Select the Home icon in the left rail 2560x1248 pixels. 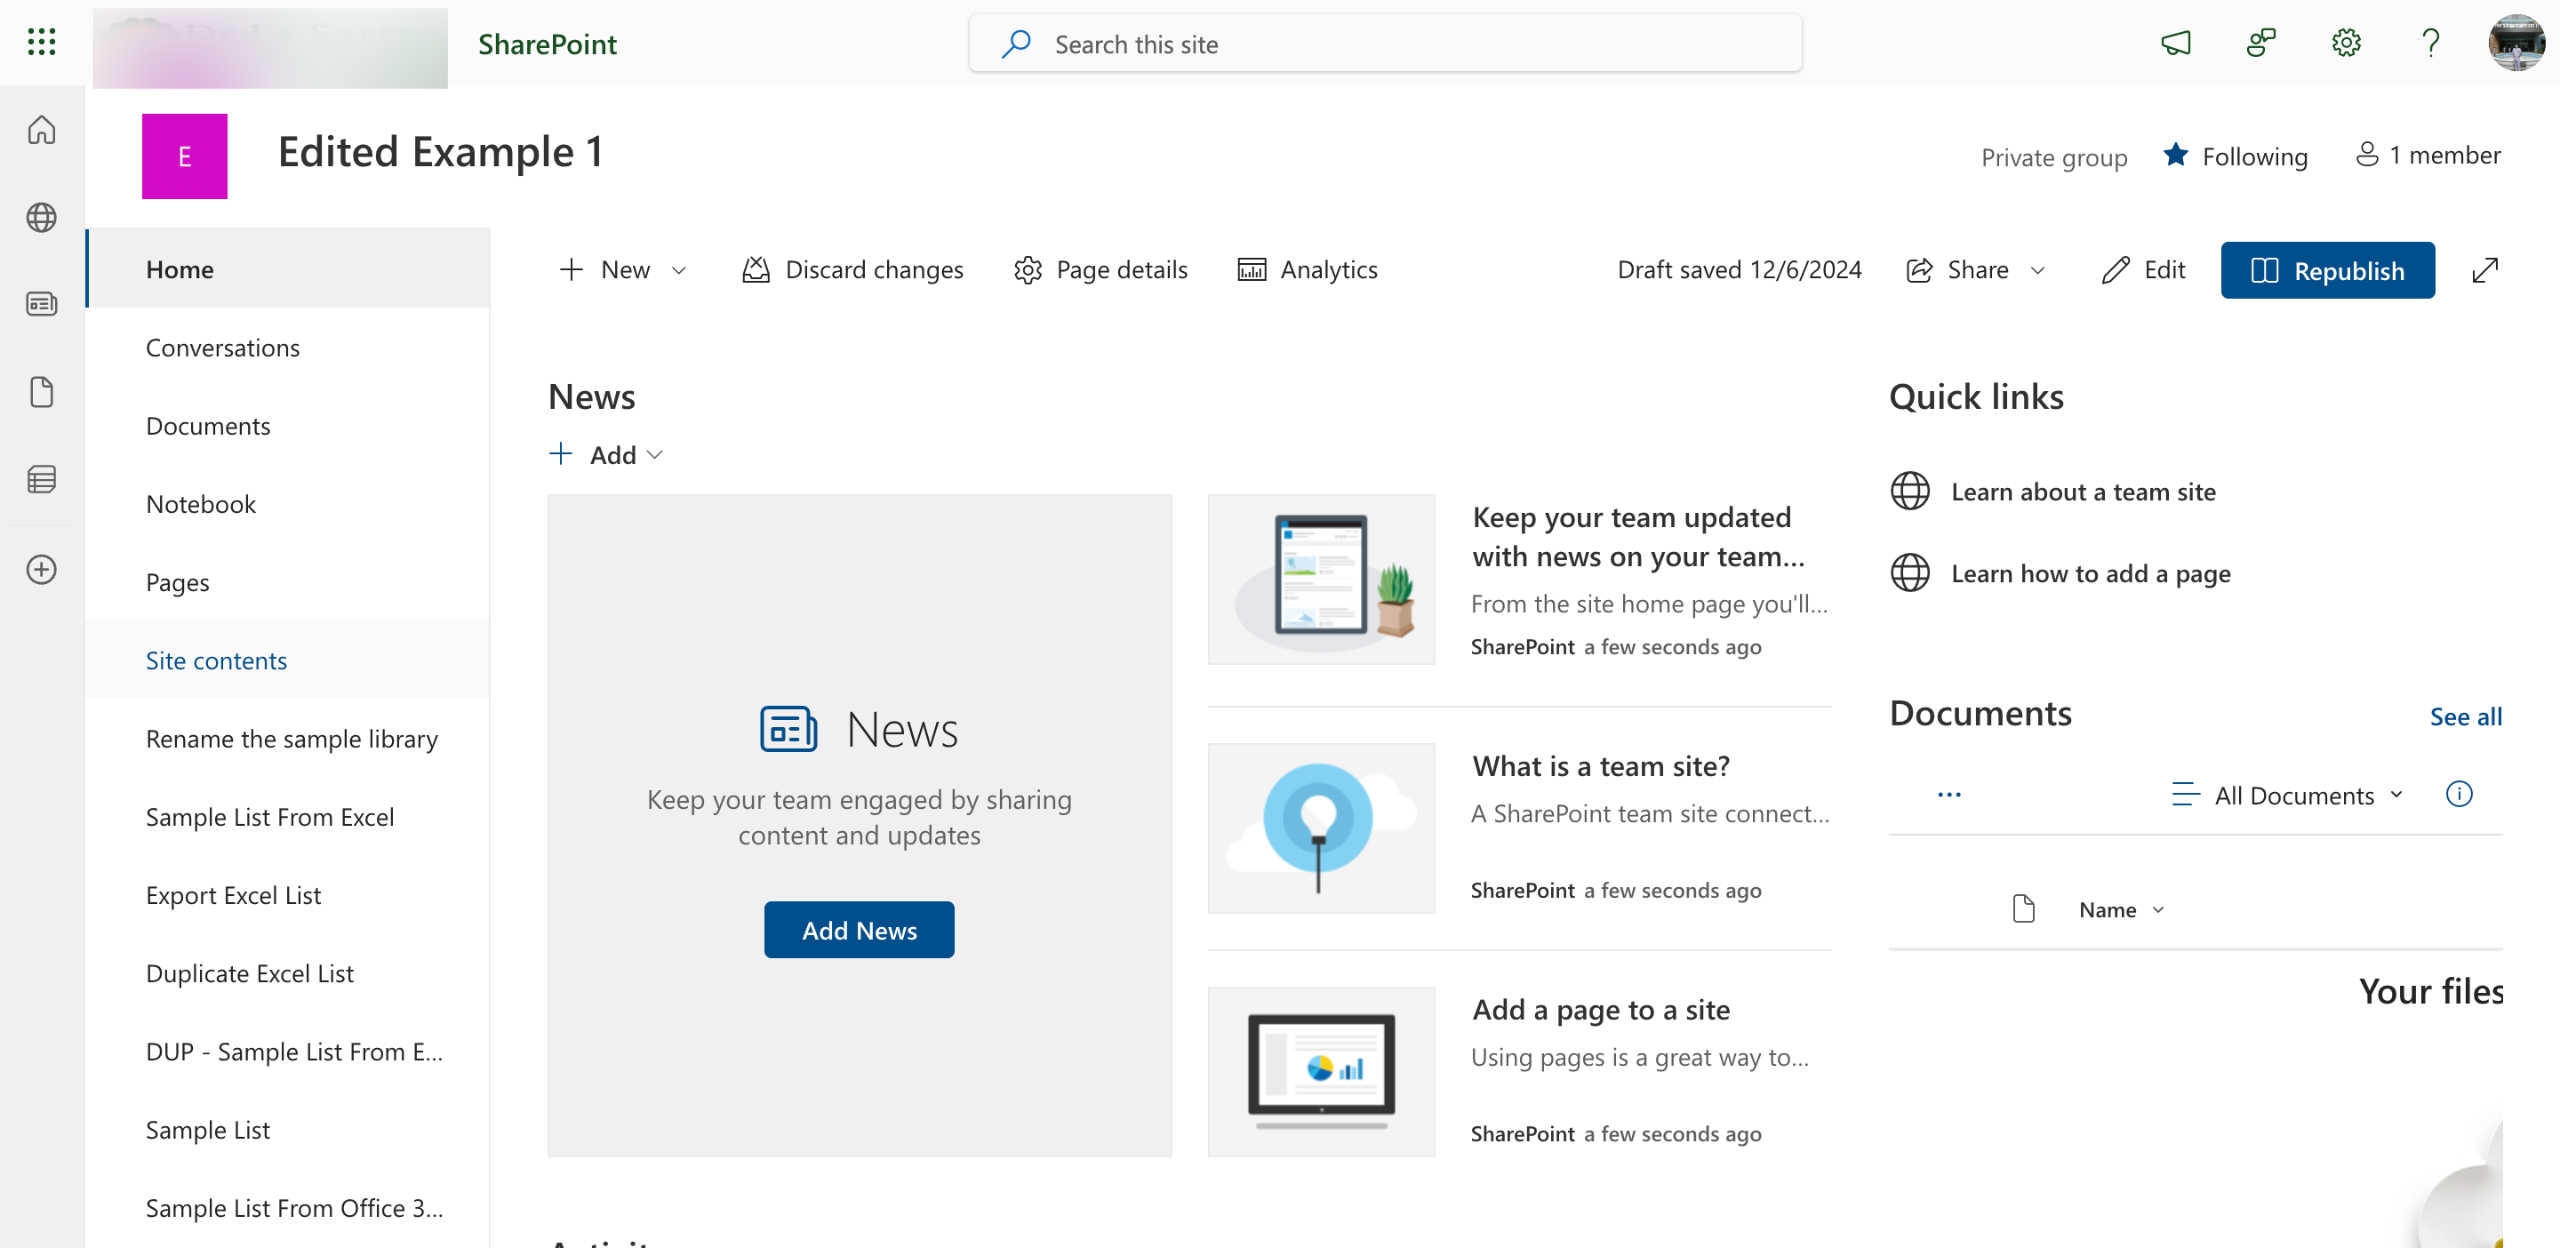(41, 130)
